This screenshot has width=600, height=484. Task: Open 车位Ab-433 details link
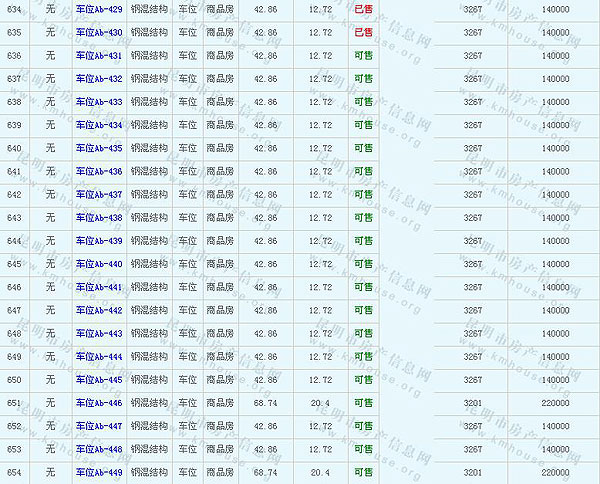[x=99, y=102]
